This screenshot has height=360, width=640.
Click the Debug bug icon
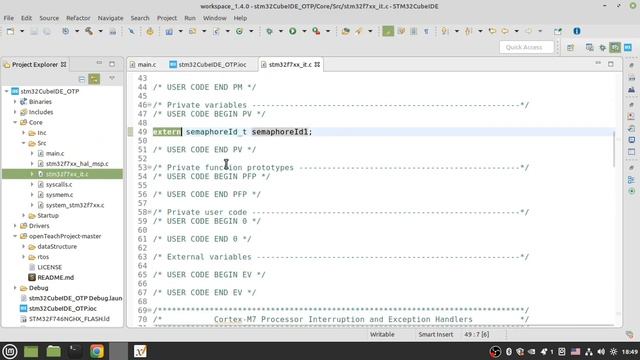click(x=269, y=31)
